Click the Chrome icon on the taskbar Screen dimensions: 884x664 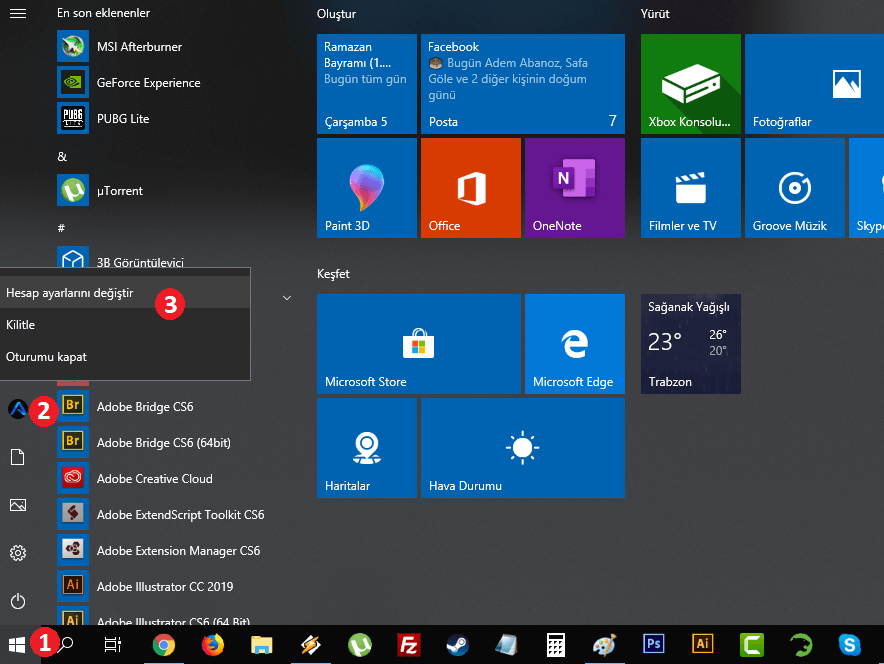point(164,645)
